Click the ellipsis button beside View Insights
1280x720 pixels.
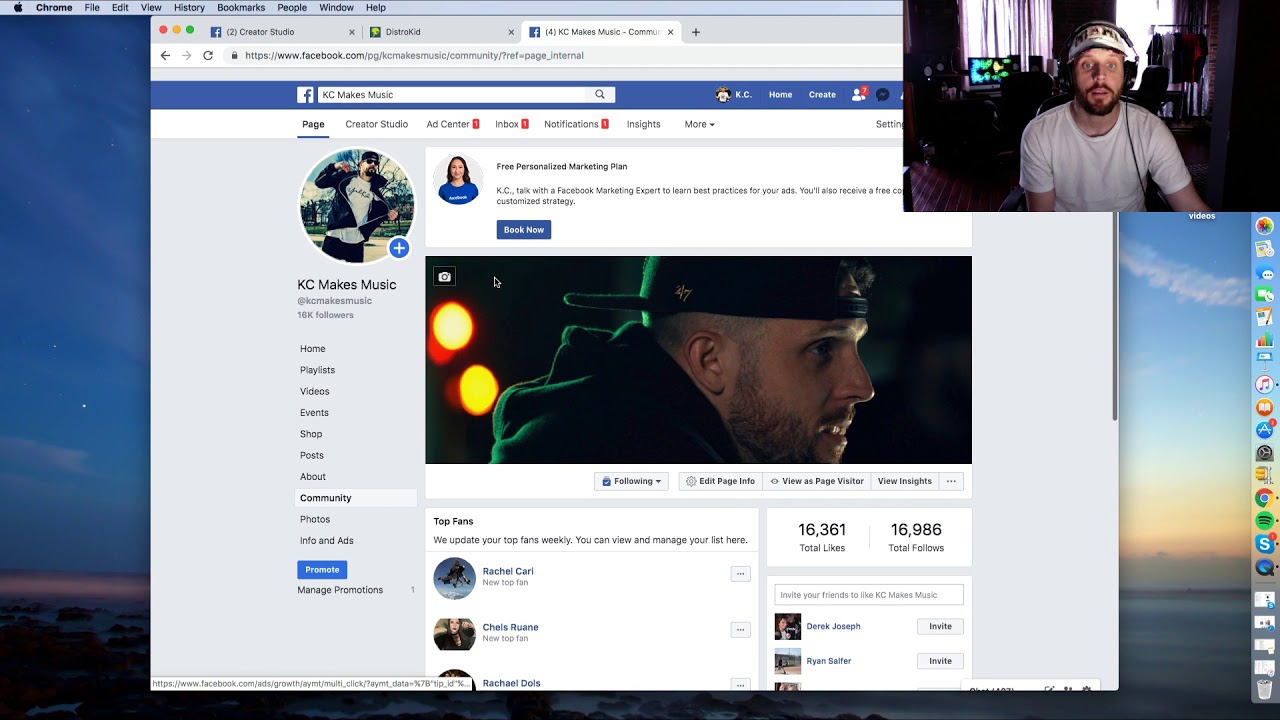pos(951,481)
